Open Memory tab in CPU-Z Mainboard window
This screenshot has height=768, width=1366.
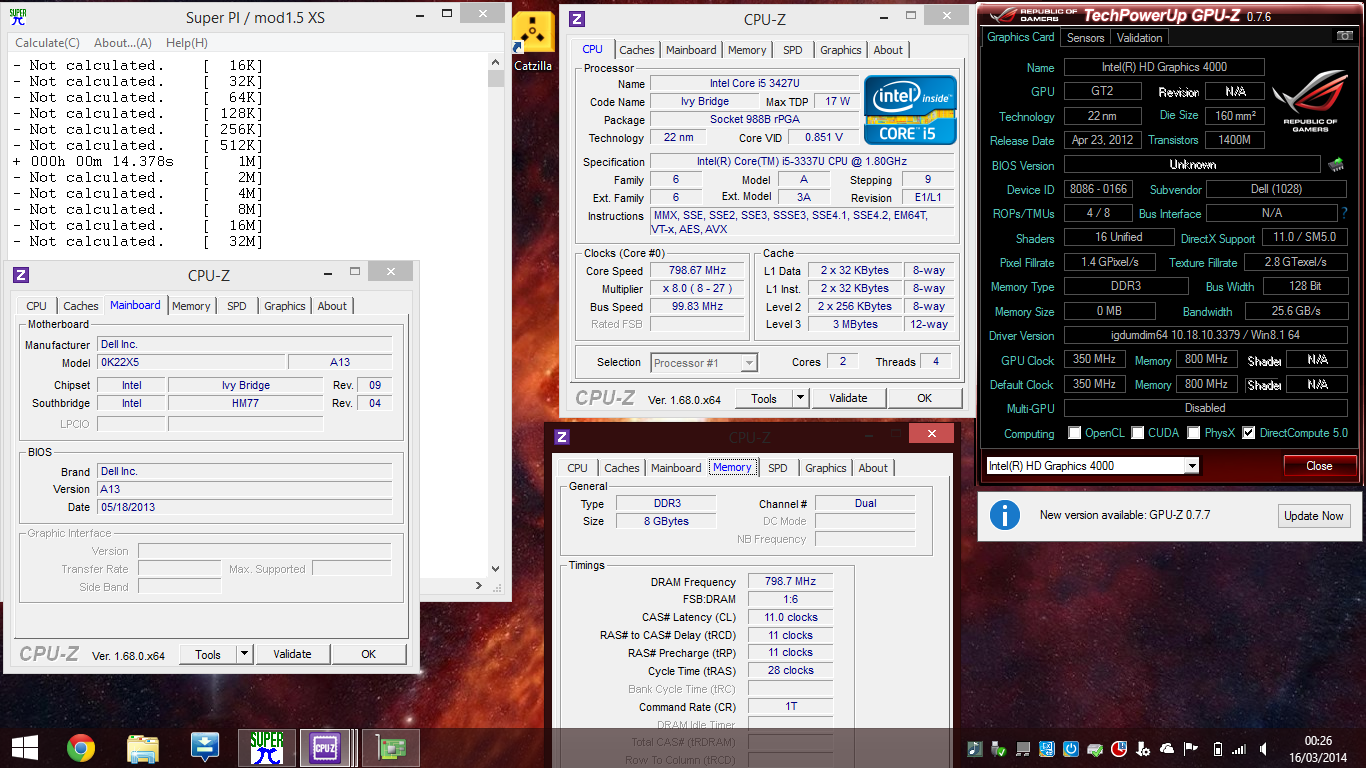tap(191, 306)
